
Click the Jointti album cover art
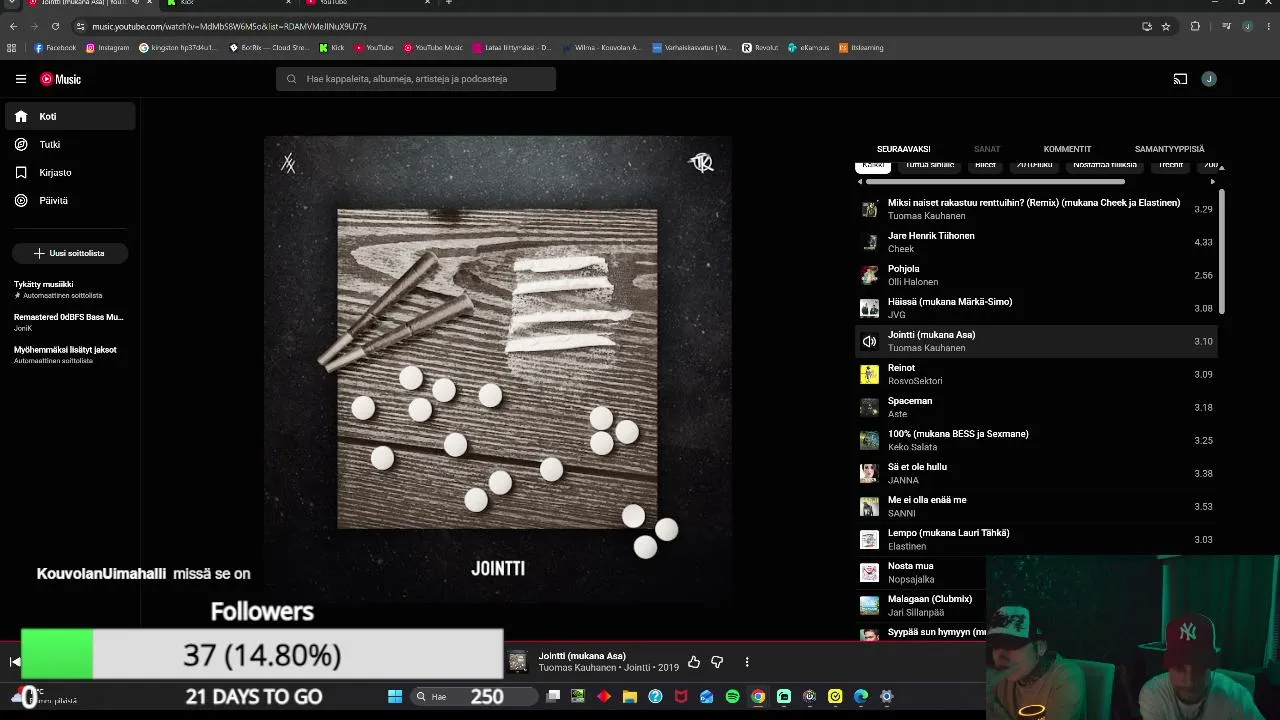pos(497,369)
